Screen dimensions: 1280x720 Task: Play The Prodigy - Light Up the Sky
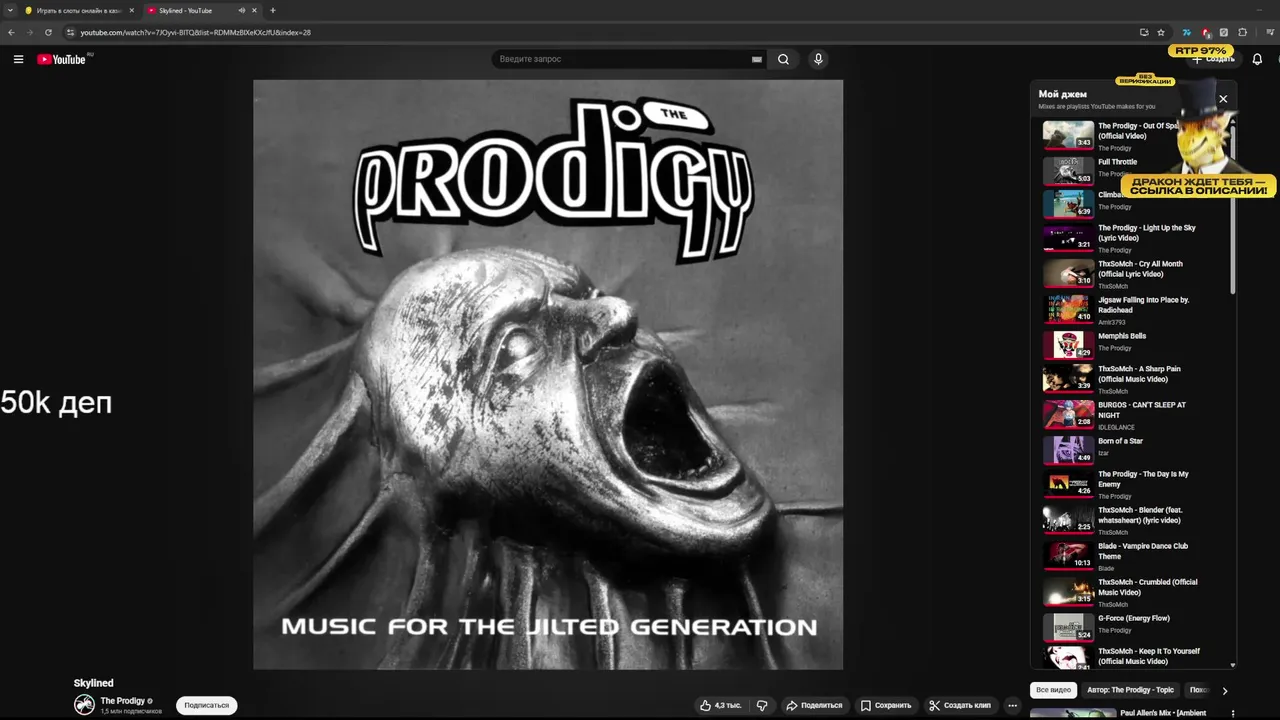pos(1133,238)
